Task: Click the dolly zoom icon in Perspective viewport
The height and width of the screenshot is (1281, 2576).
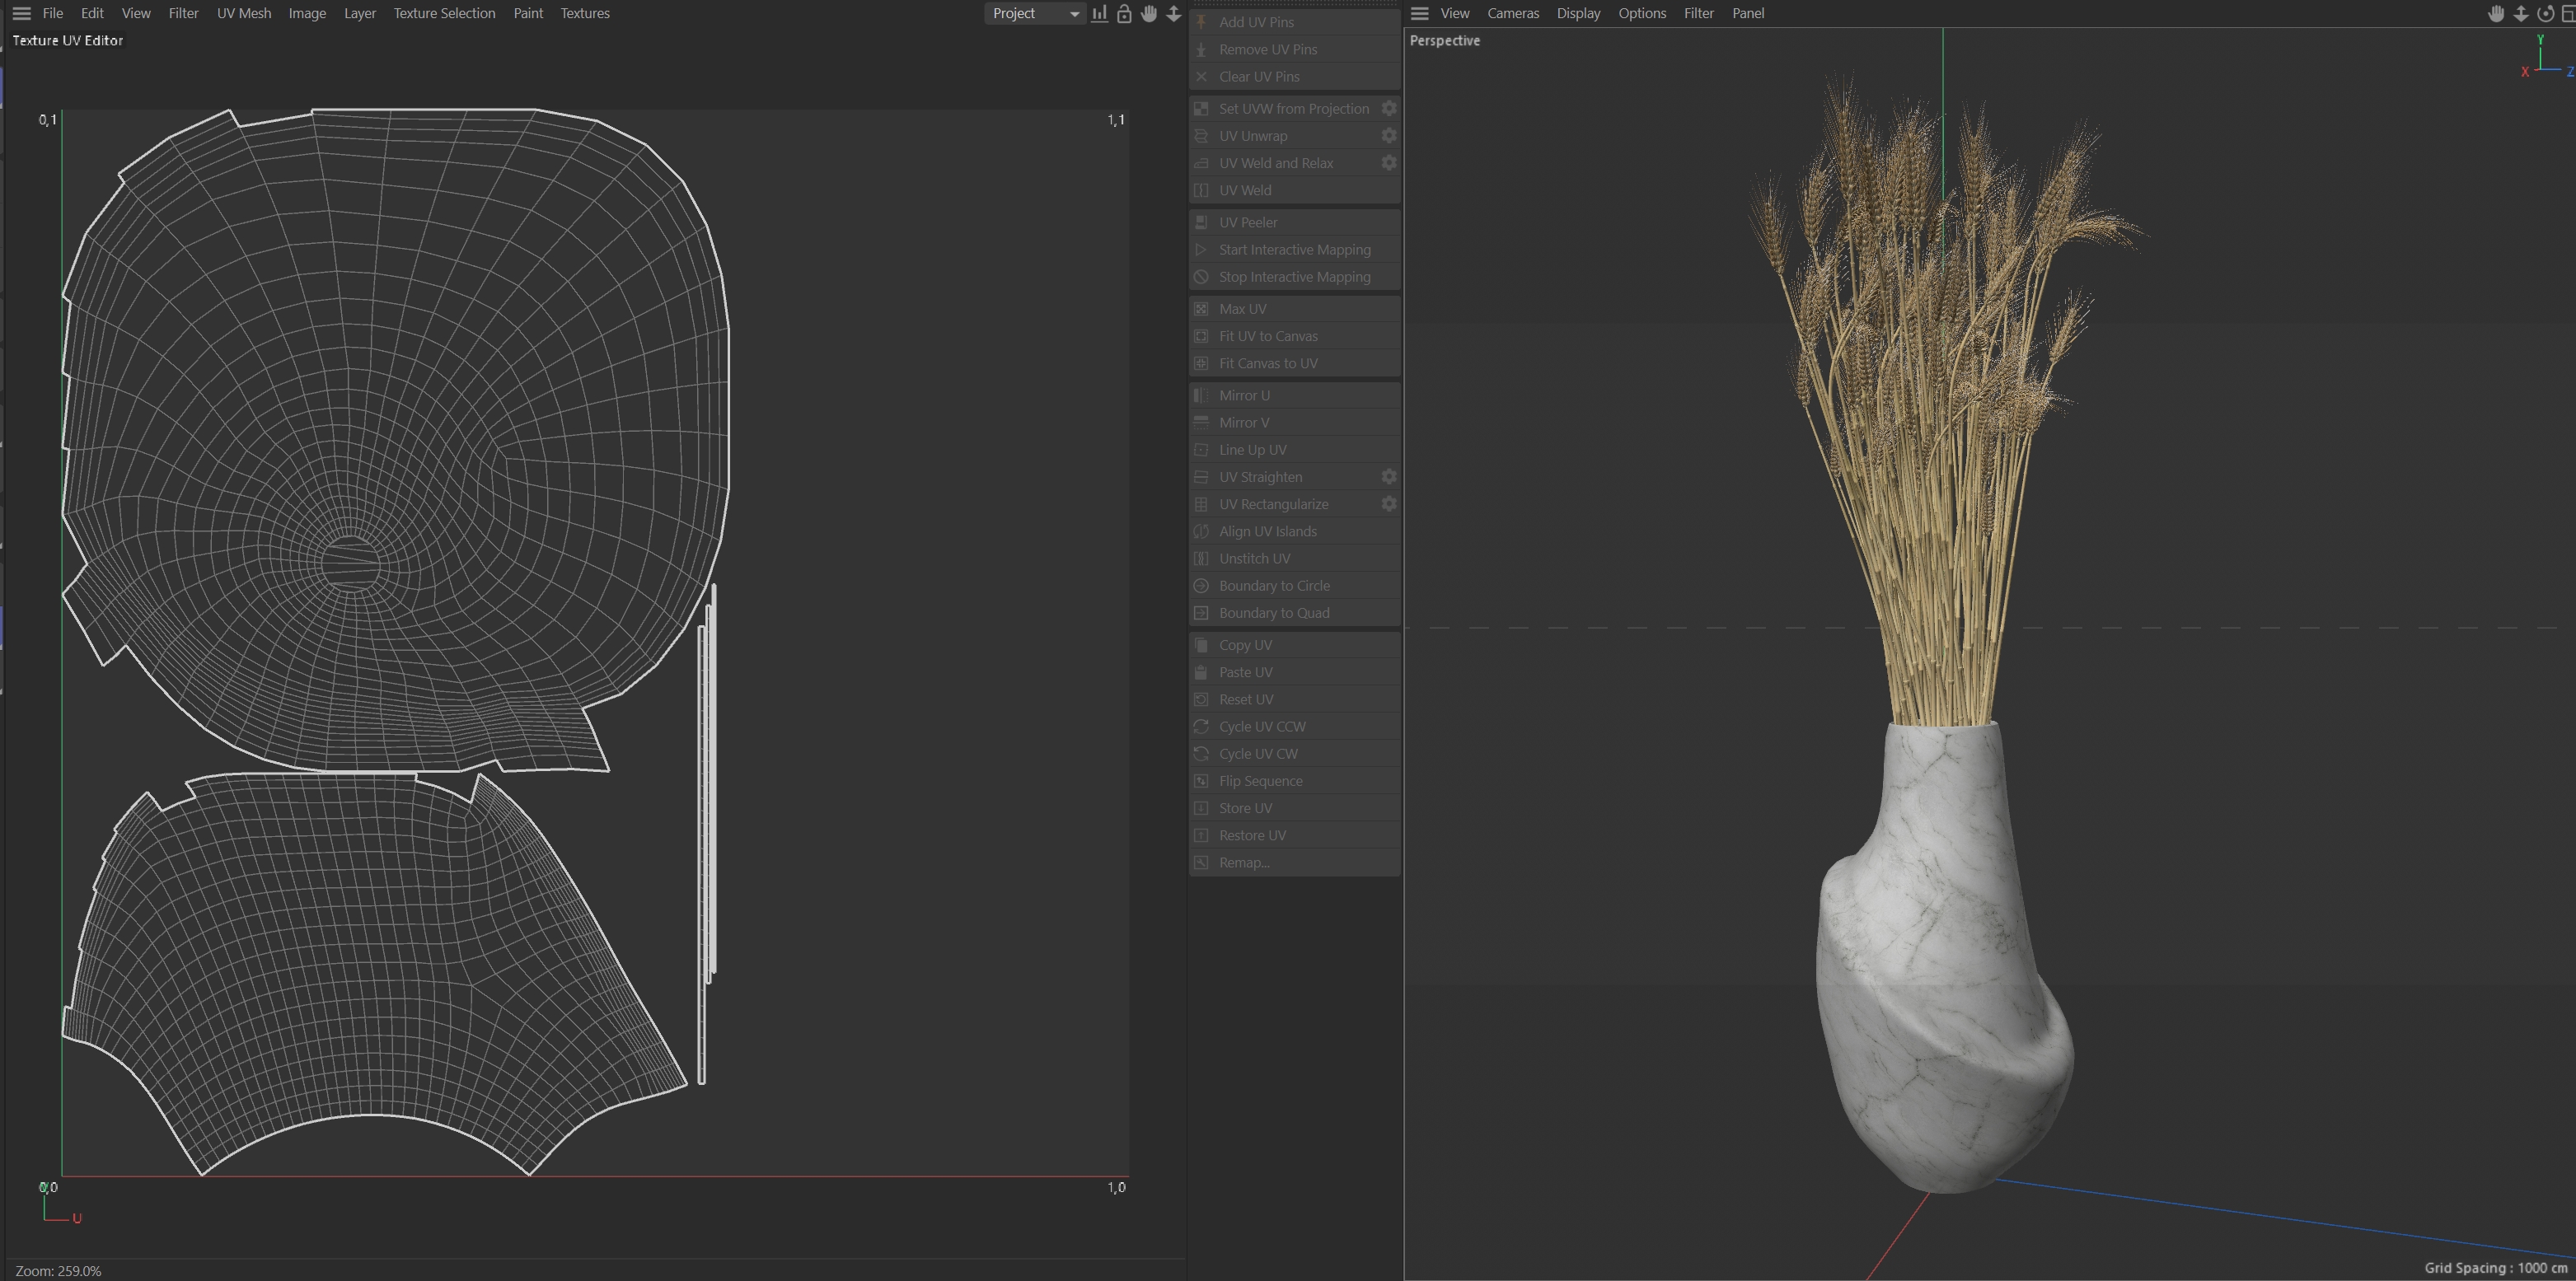Action: 2521,14
